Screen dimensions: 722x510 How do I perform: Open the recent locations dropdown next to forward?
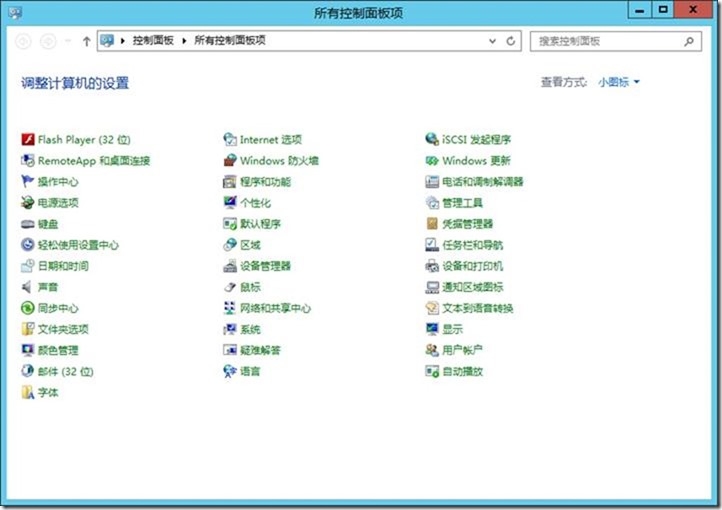68,41
